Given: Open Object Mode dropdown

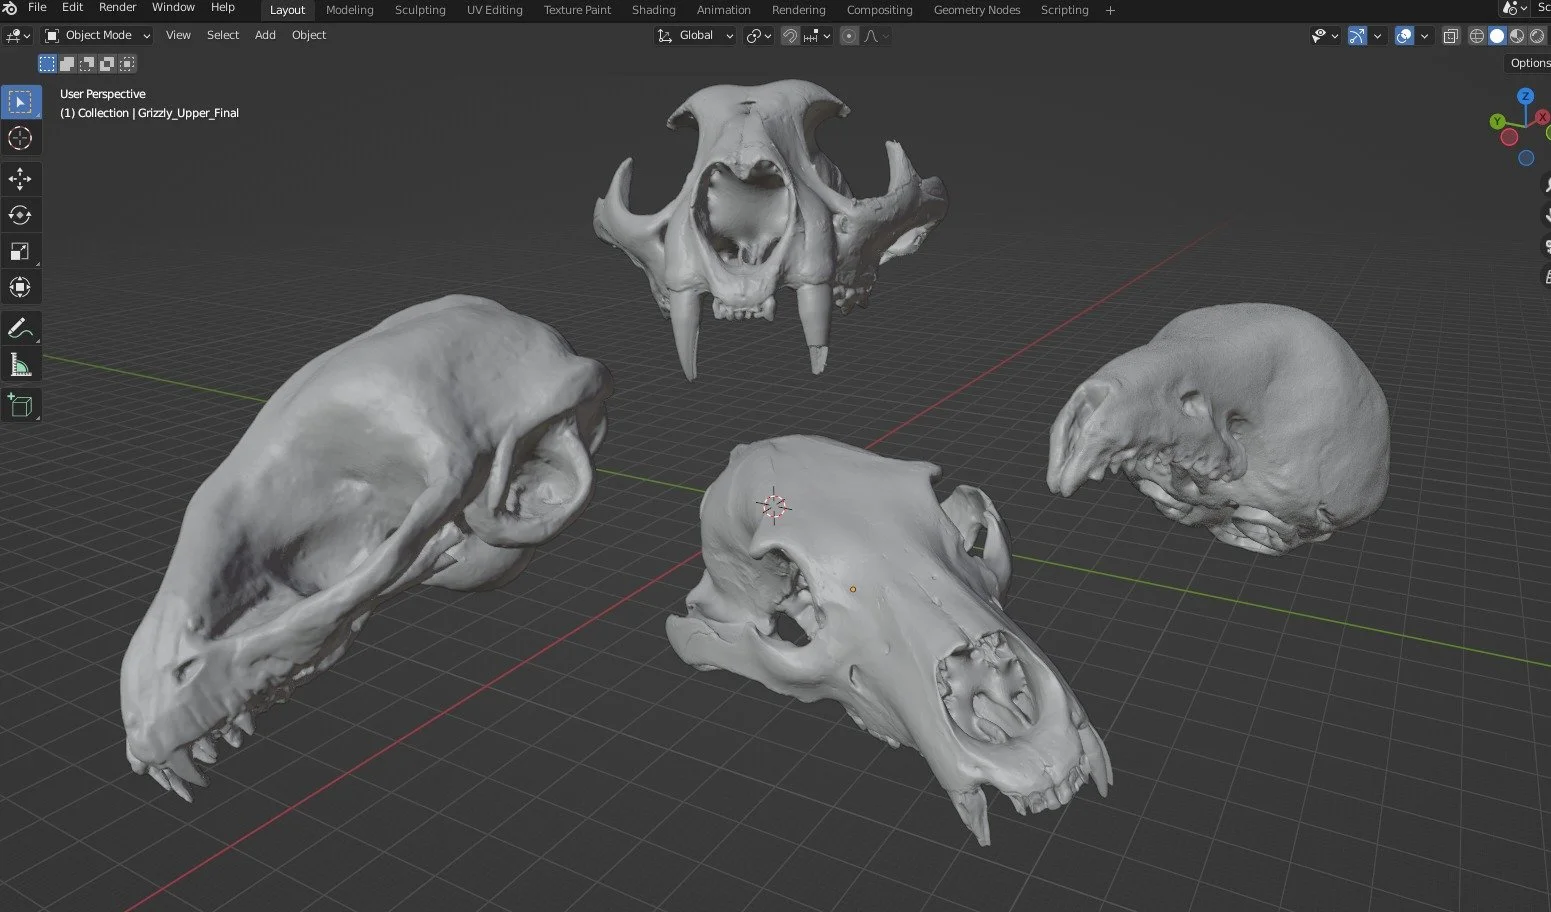Looking at the screenshot, I should (x=97, y=36).
